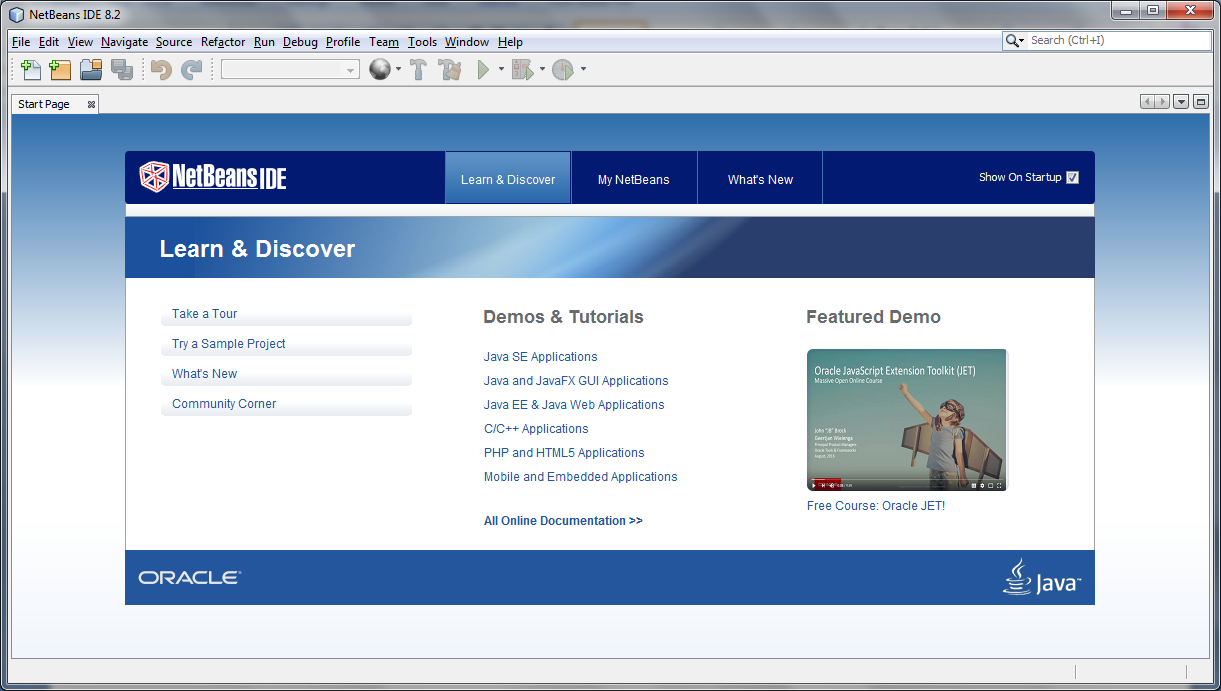Image resolution: width=1221 pixels, height=691 pixels.
Task: Uncheck the Show On Startup checkbox
Action: point(1072,178)
